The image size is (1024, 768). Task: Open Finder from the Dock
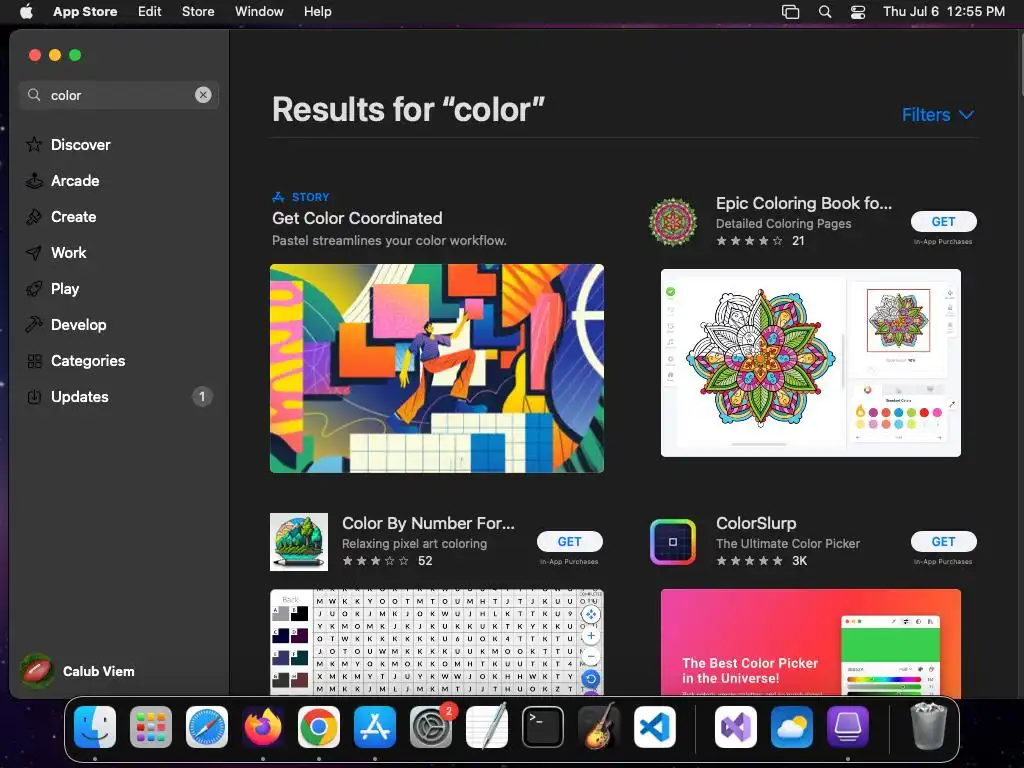point(95,727)
